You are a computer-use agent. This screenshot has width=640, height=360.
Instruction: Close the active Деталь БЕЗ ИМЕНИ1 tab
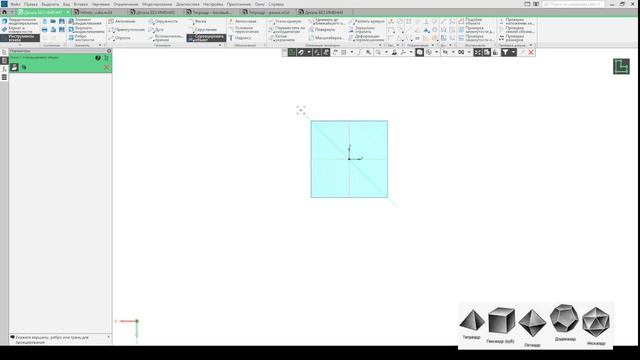click(68, 12)
